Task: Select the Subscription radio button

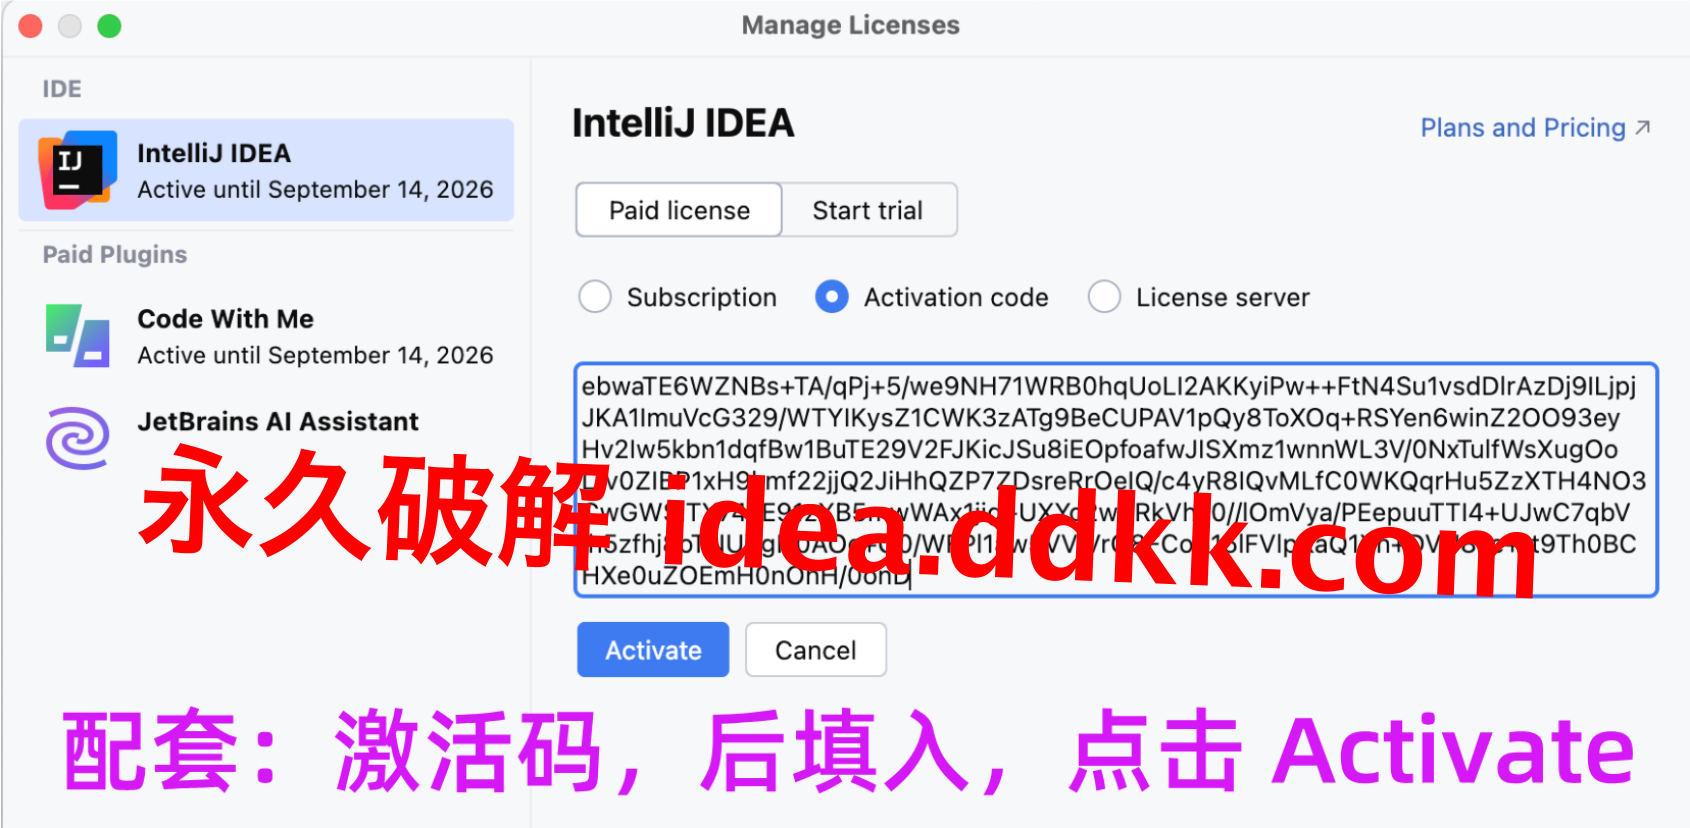Action: [x=595, y=297]
